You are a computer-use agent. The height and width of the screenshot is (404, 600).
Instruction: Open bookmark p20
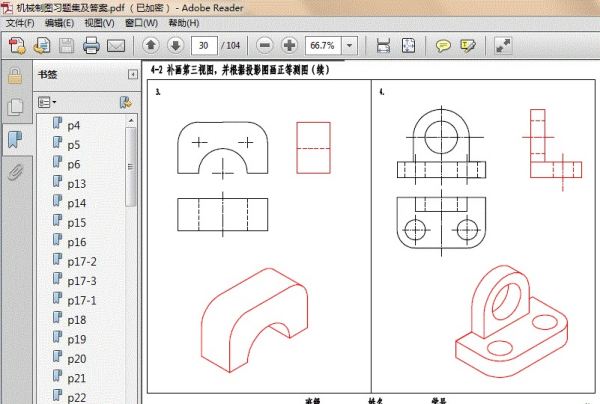tap(76, 359)
